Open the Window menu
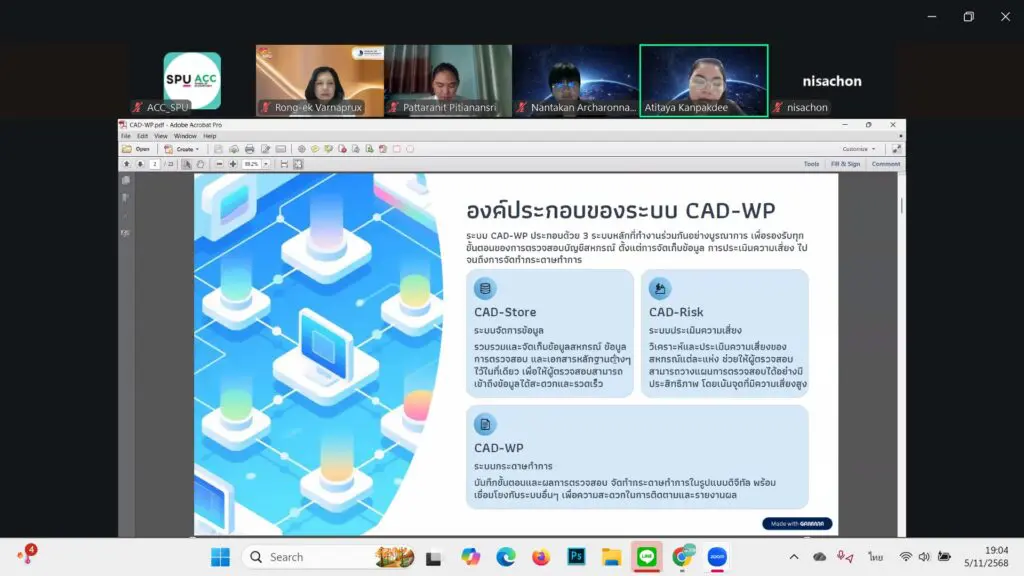Image resolution: width=1024 pixels, height=576 pixels. [185, 136]
